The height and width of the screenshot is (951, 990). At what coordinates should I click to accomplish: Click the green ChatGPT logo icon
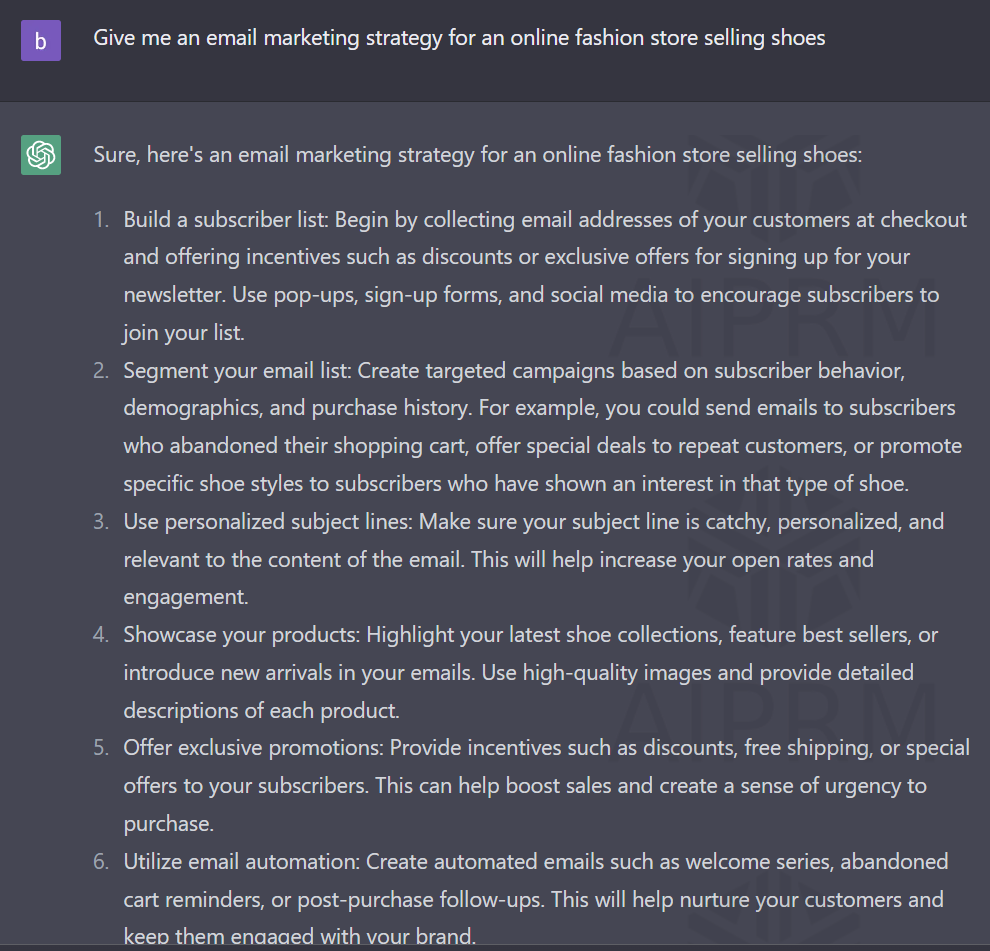point(40,155)
